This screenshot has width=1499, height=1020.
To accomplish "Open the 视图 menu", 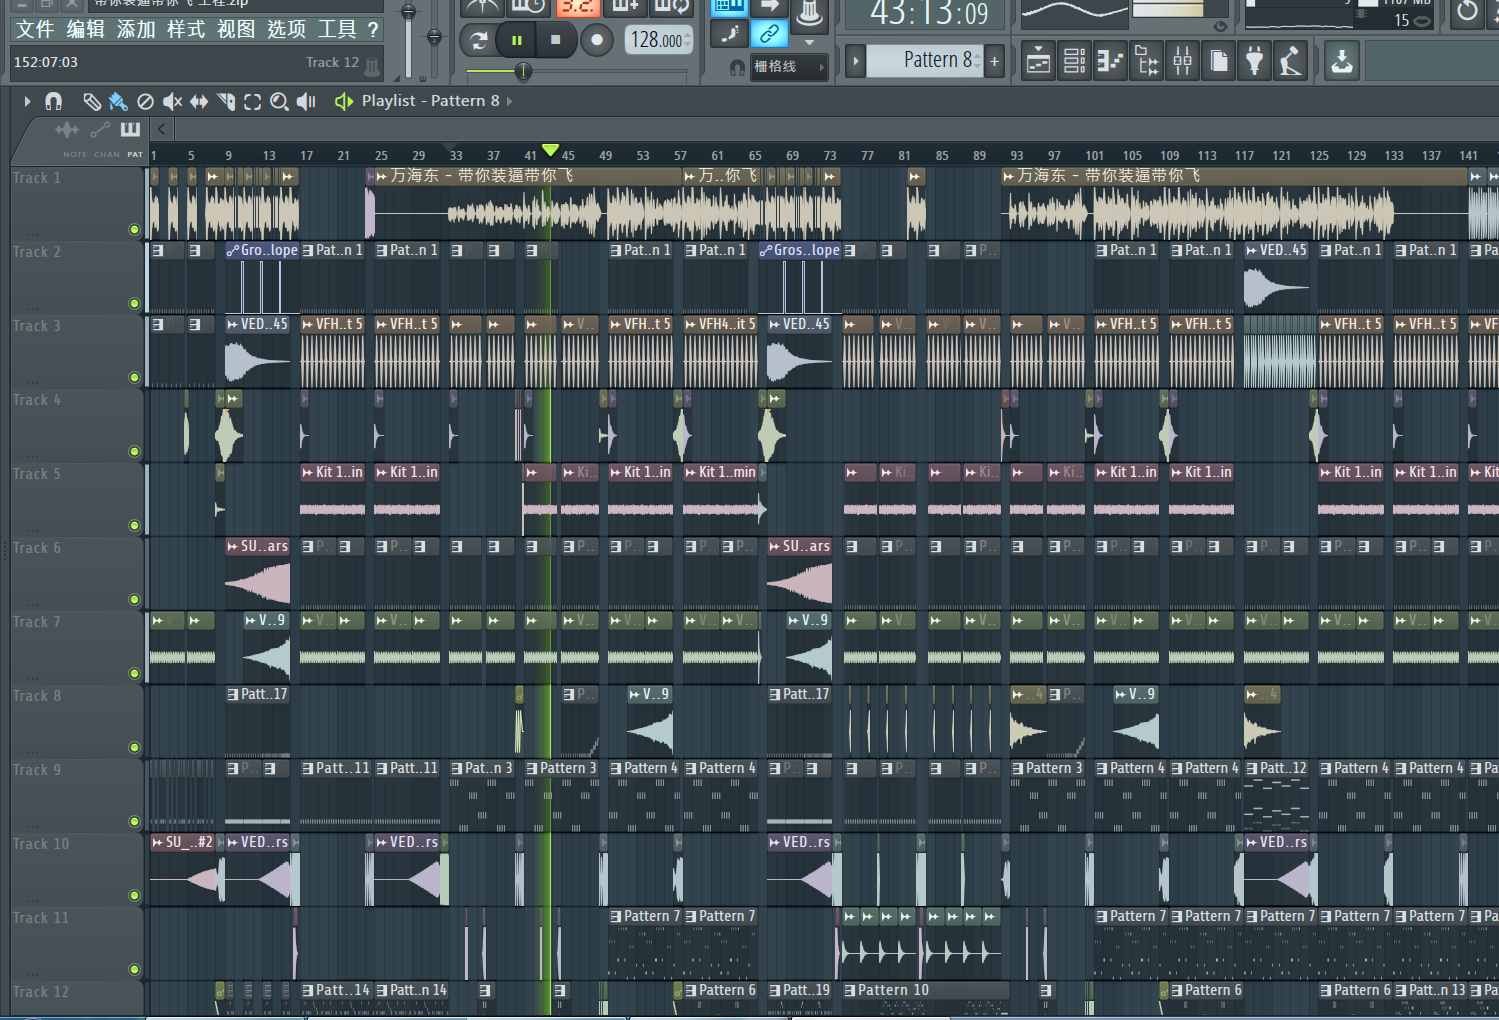I will 236,30.
